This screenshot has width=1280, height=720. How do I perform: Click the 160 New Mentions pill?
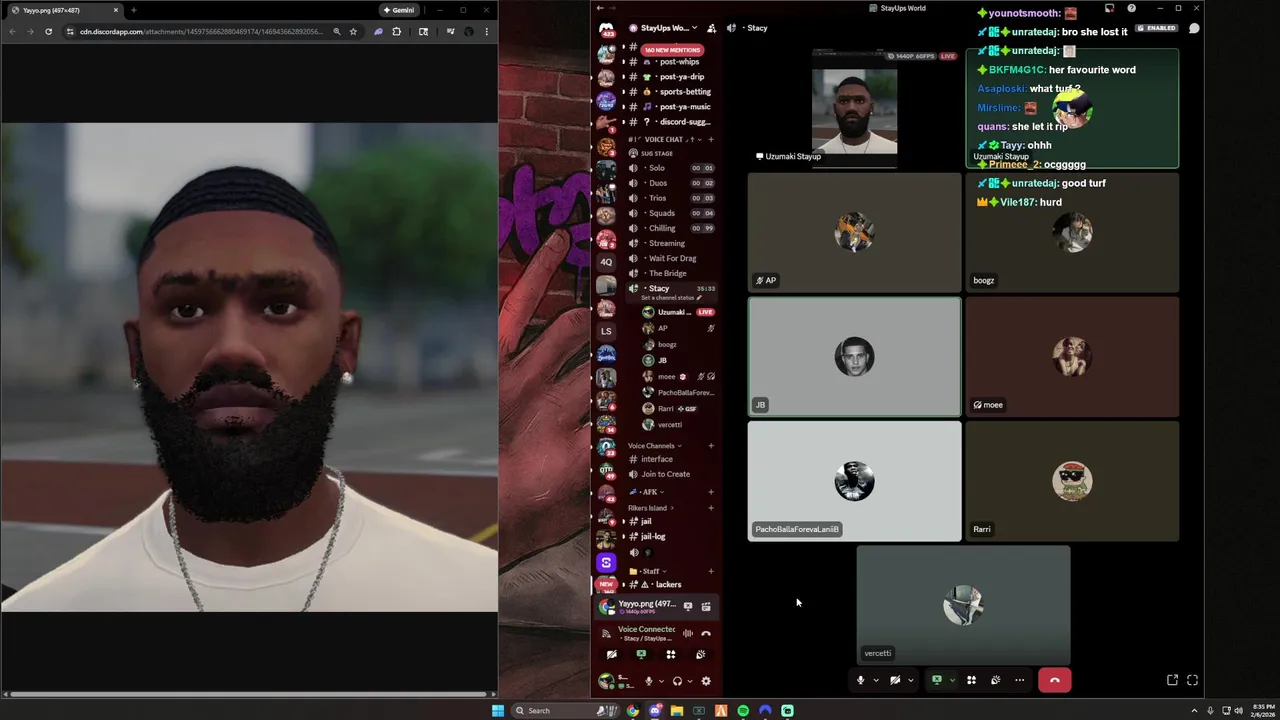[x=672, y=49]
